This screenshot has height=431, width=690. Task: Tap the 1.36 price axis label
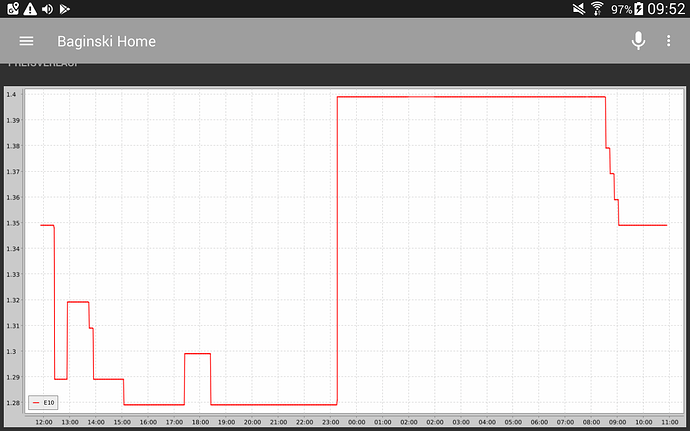click(12, 197)
